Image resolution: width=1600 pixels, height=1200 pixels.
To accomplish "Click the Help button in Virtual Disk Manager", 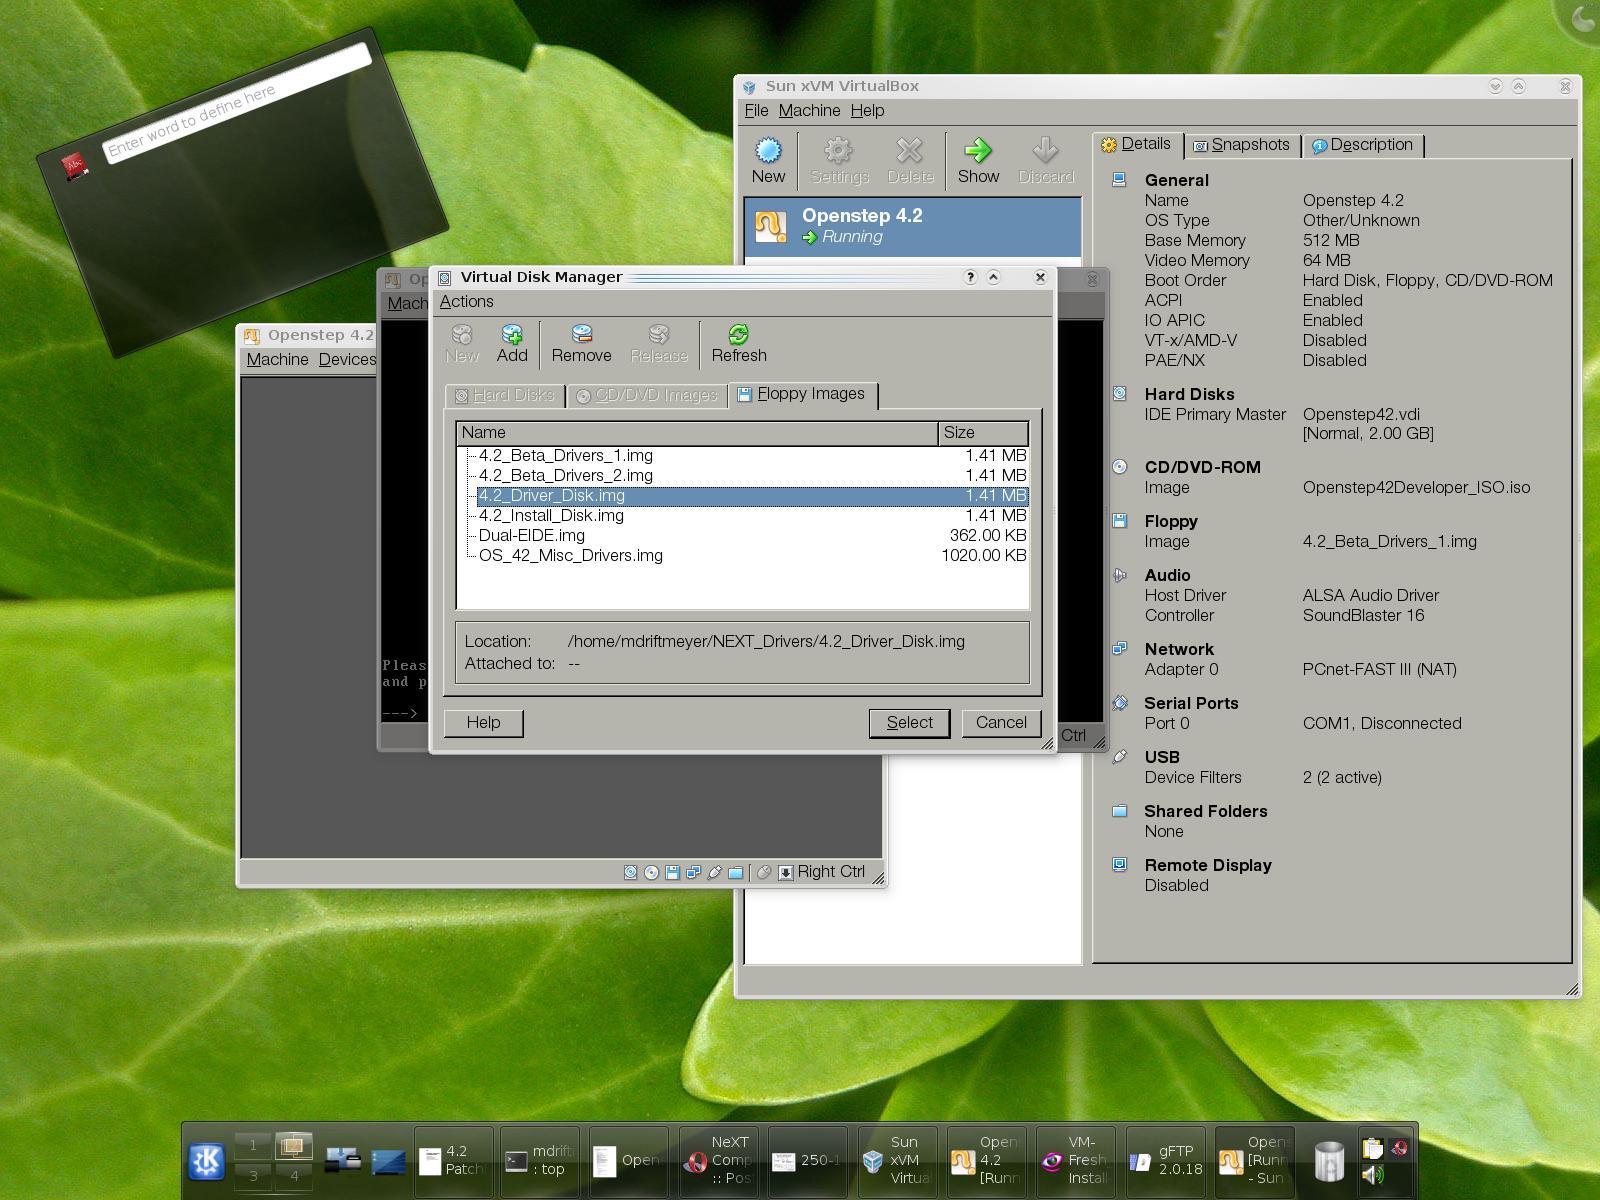I will pyautogui.click(x=482, y=722).
